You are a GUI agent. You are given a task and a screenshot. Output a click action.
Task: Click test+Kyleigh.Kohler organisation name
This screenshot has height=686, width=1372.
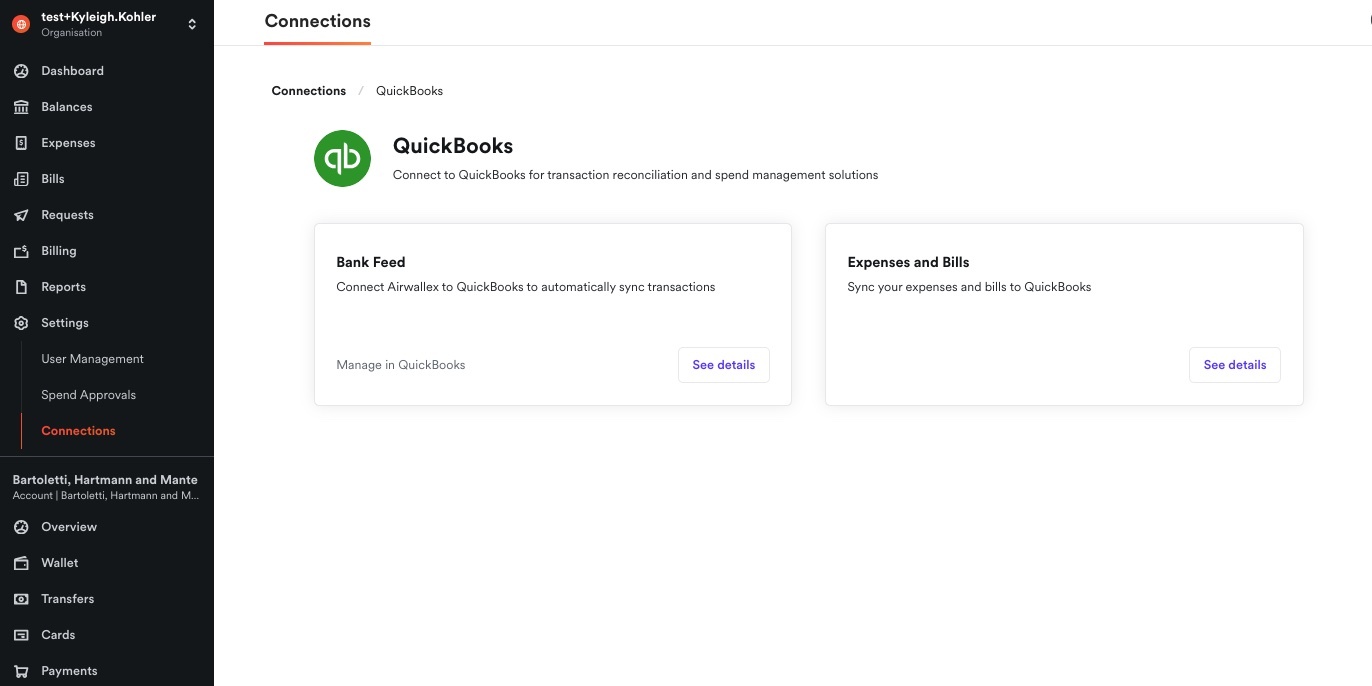pos(98,17)
